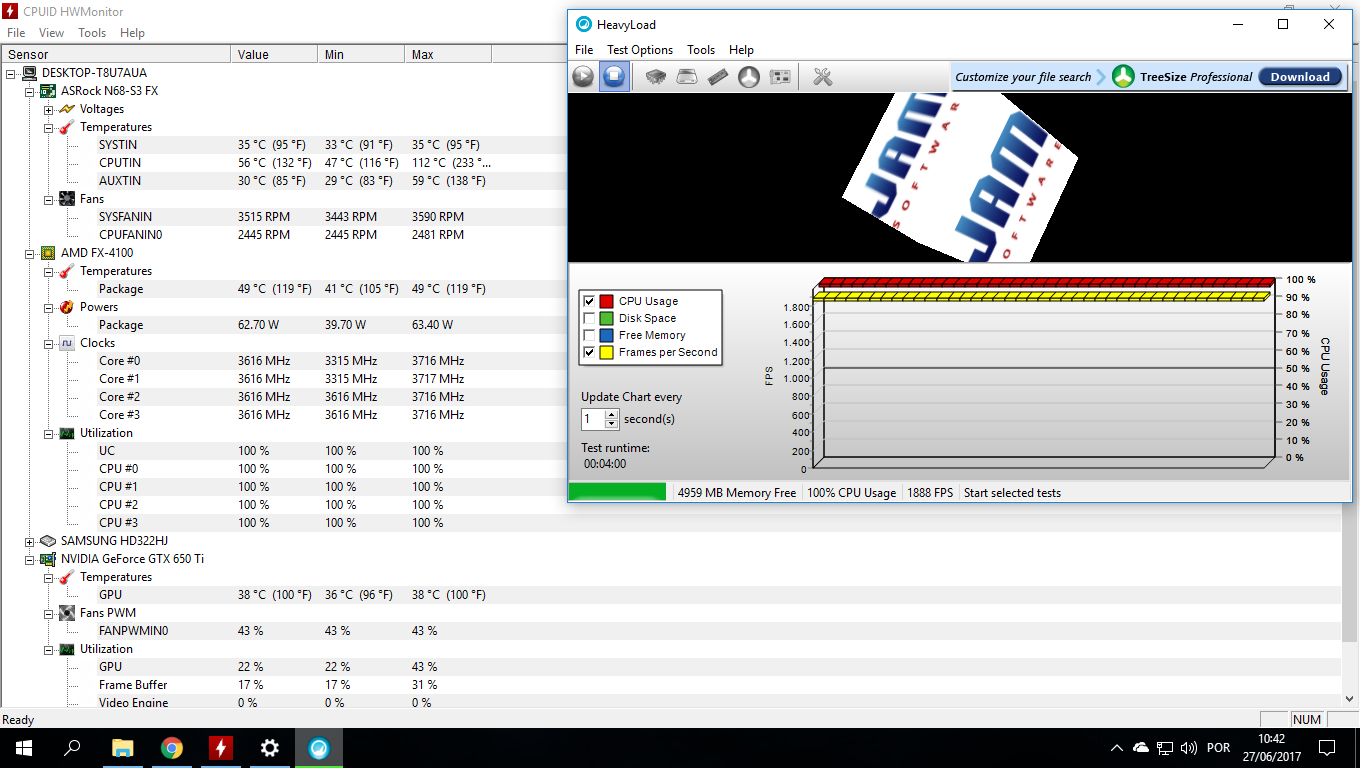The width and height of the screenshot is (1360, 768).
Task: Expand the SAMSUNG HD322HJ node
Action: tap(30, 541)
